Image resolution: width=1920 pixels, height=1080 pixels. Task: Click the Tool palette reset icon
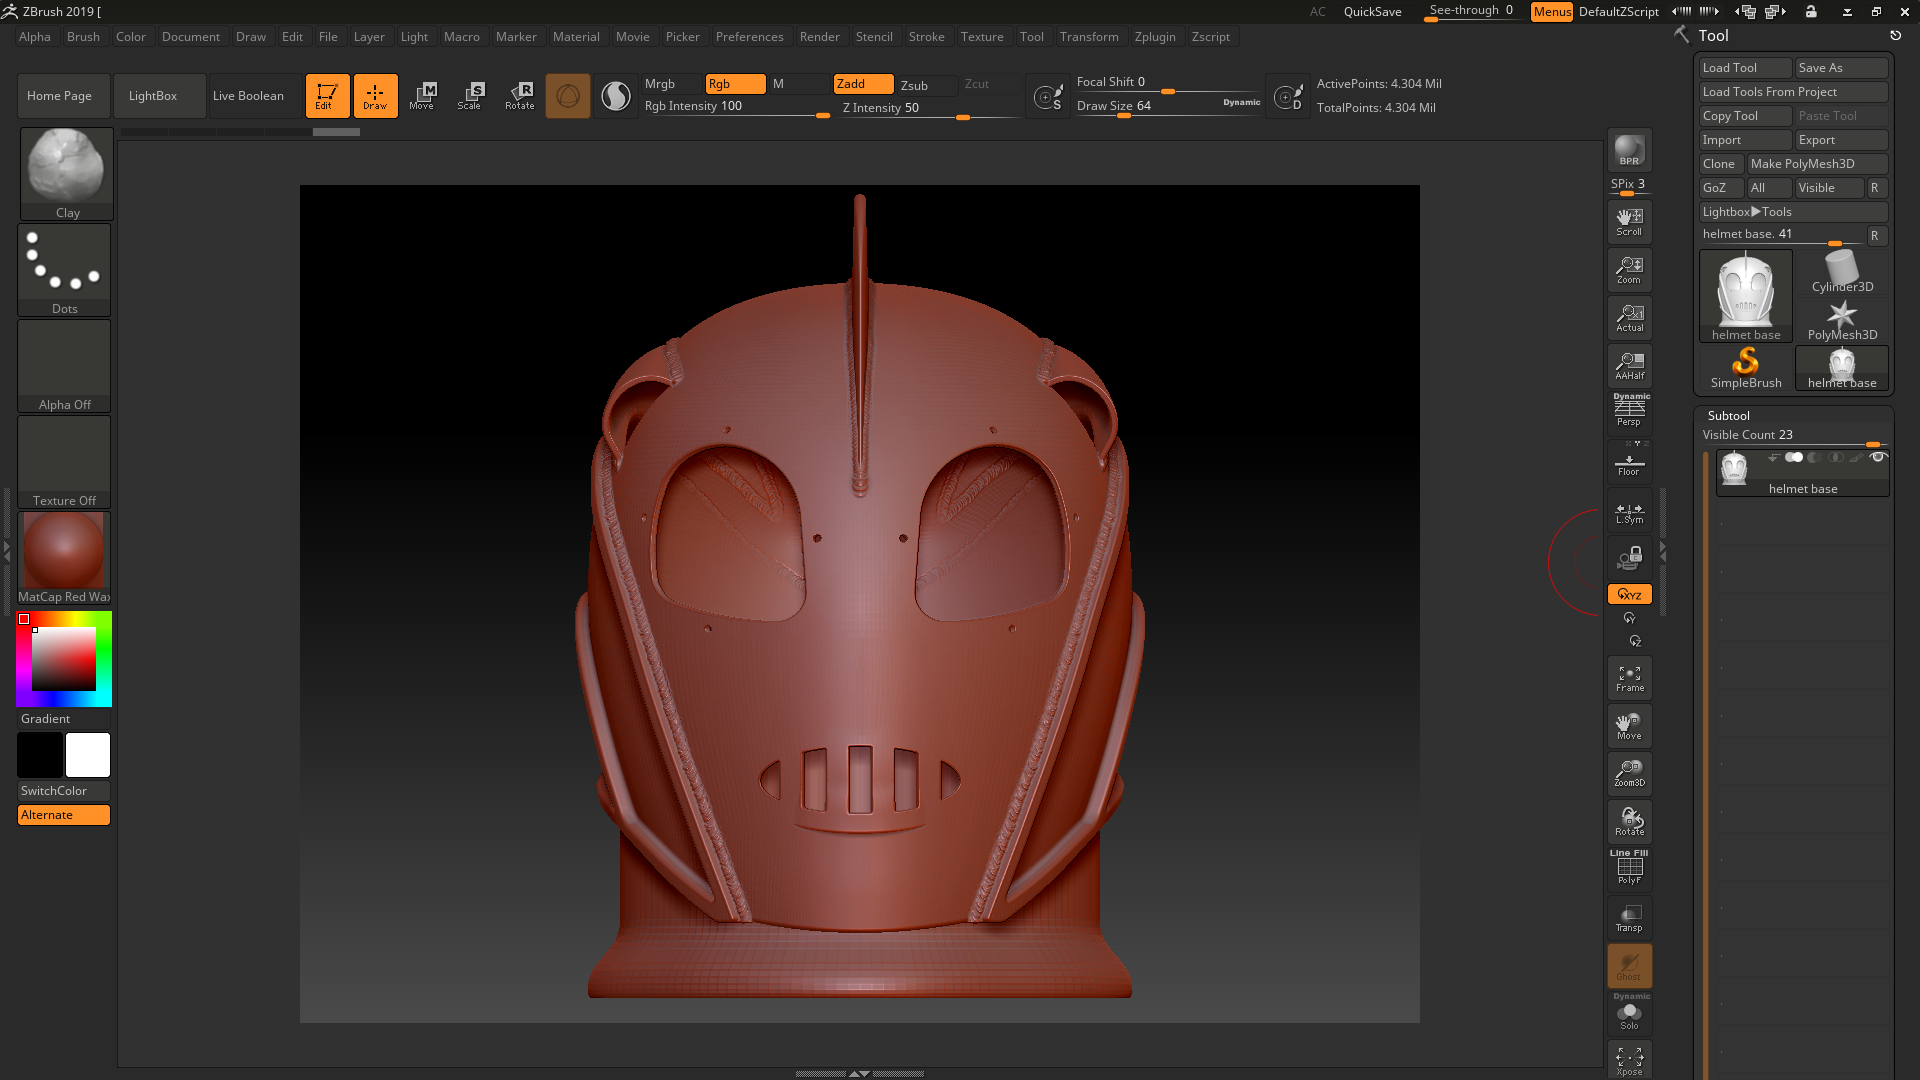(1895, 36)
